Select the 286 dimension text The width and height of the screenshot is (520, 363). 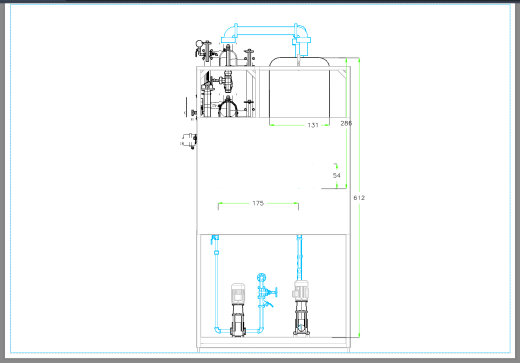pos(346,123)
